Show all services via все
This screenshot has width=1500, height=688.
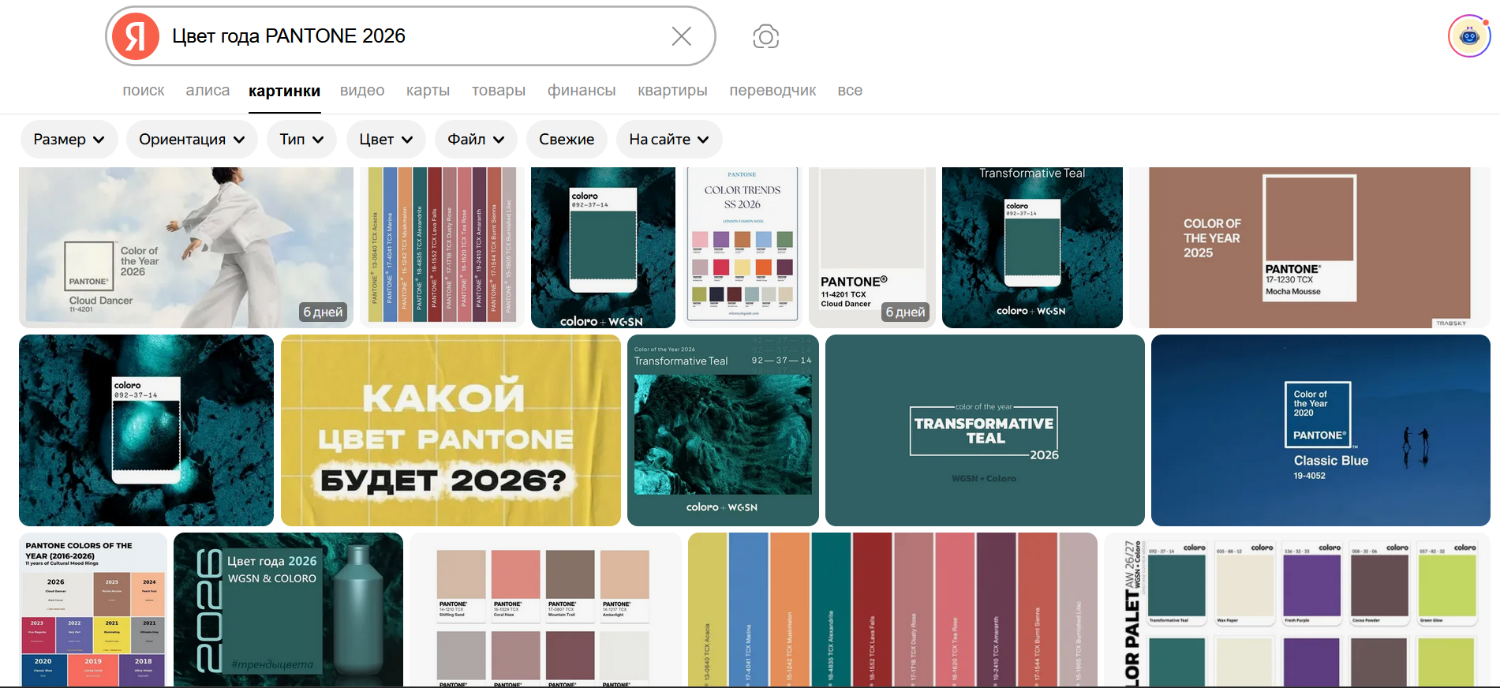[850, 90]
